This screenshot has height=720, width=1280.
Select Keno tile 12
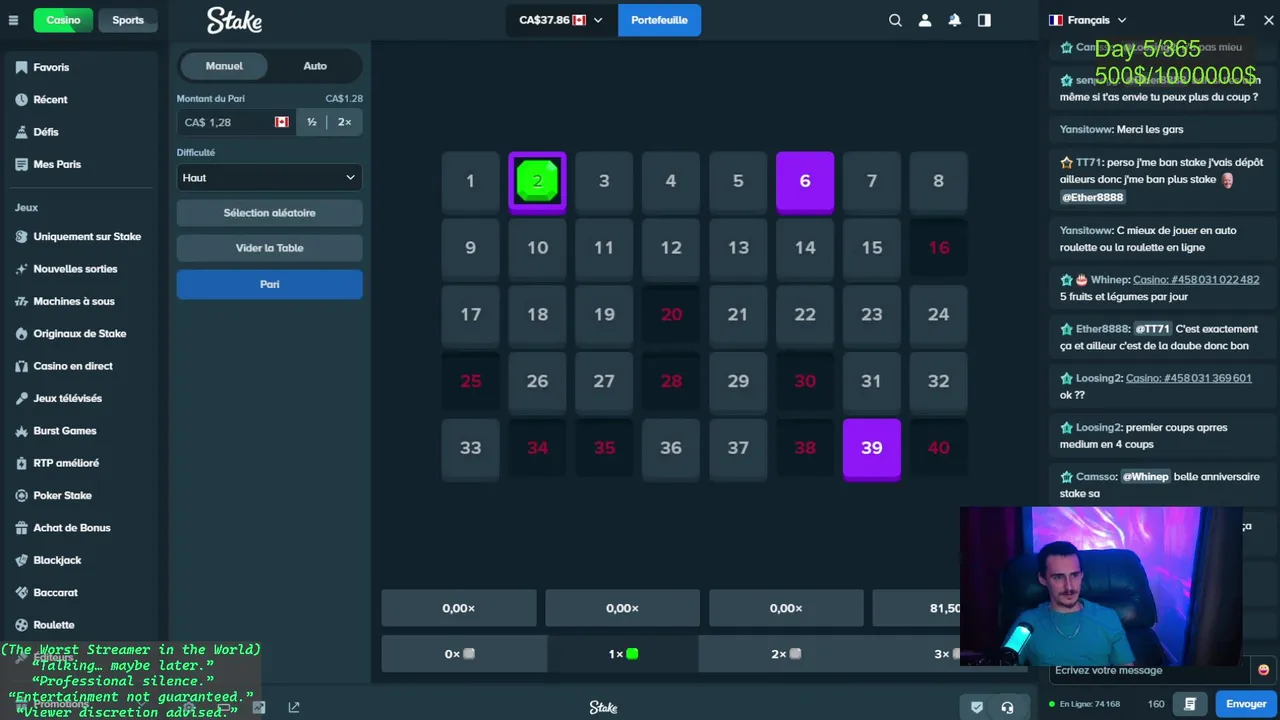[x=671, y=248]
